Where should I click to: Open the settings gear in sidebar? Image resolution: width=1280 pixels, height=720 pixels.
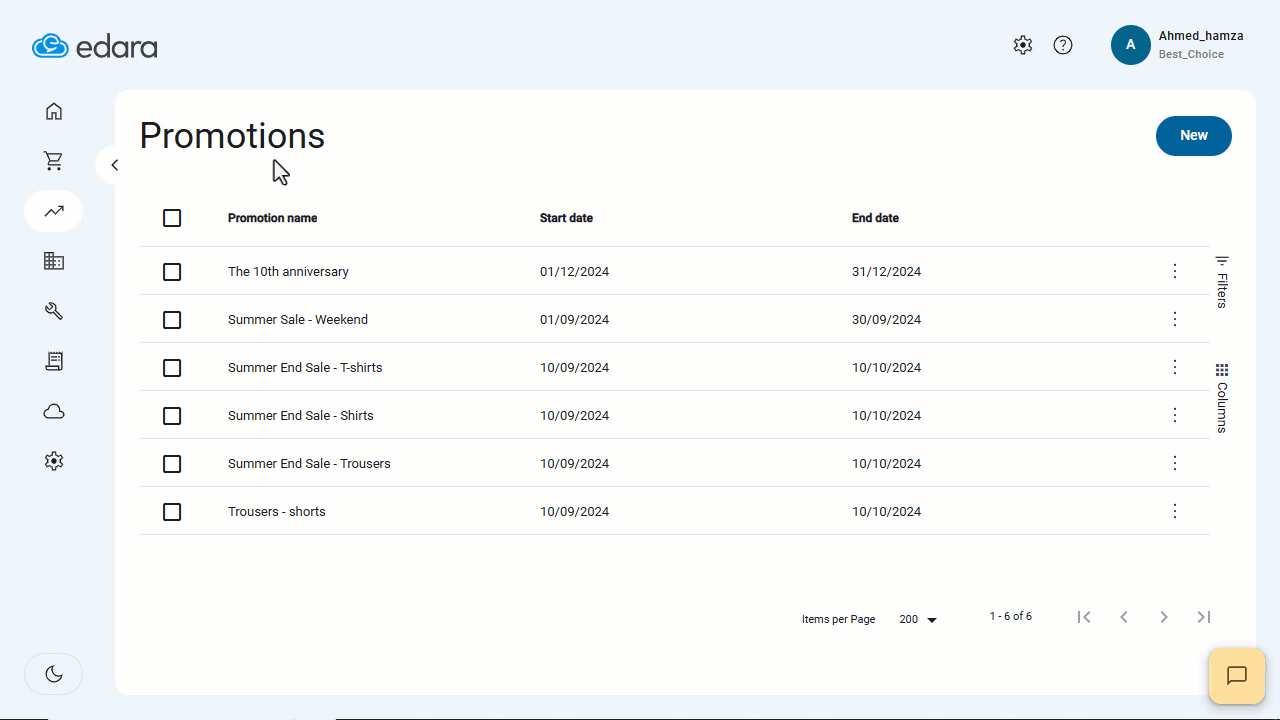pos(54,461)
